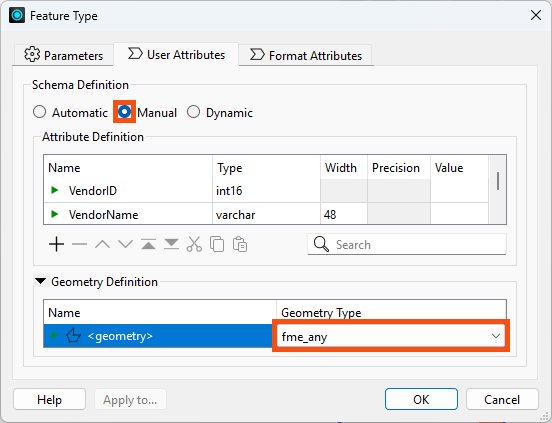Click the green arrow beside VendorID
Screen dimensions: 552x423
point(54,190)
